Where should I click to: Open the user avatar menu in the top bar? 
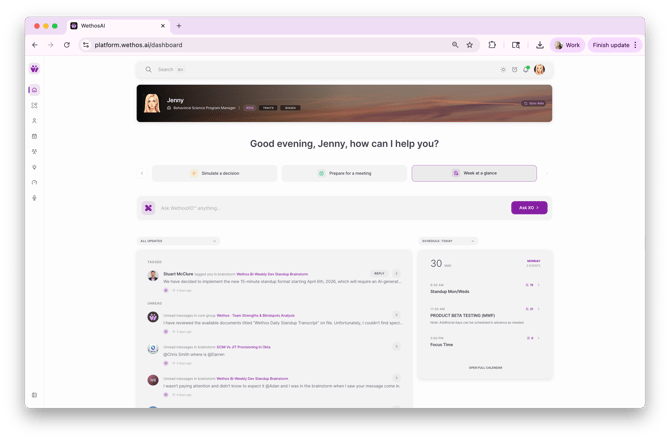click(540, 69)
